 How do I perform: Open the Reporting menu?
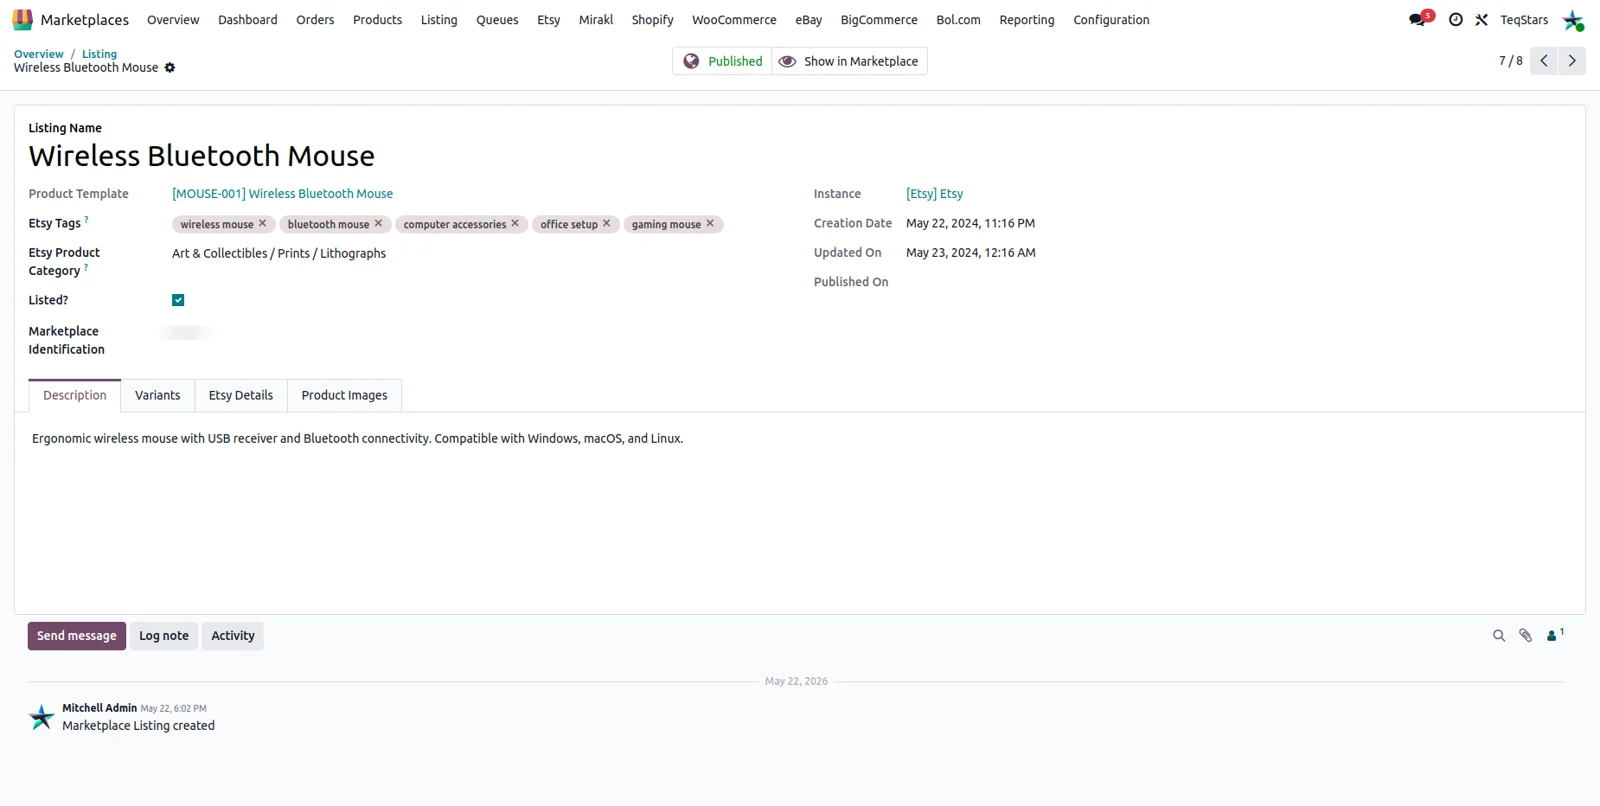pos(1026,20)
